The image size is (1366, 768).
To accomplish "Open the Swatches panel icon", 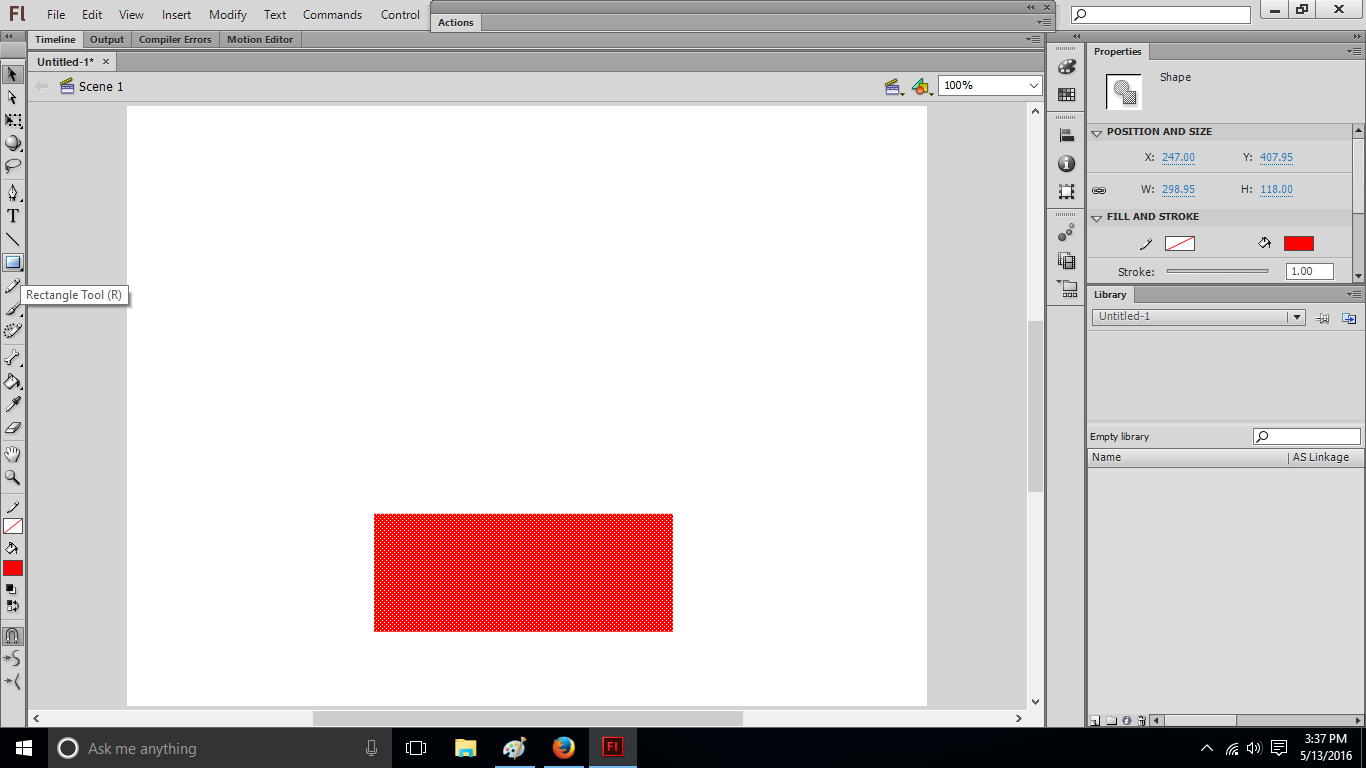I will 1066,95.
